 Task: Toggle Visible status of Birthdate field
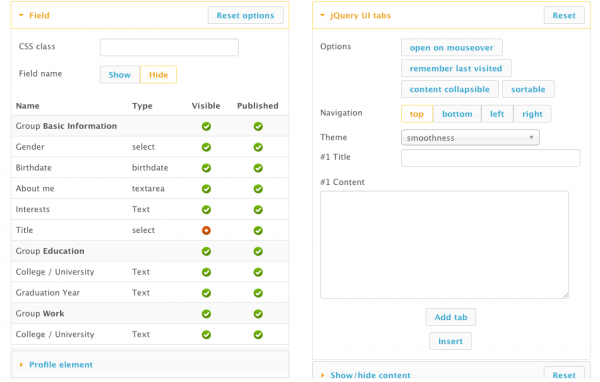pos(206,168)
